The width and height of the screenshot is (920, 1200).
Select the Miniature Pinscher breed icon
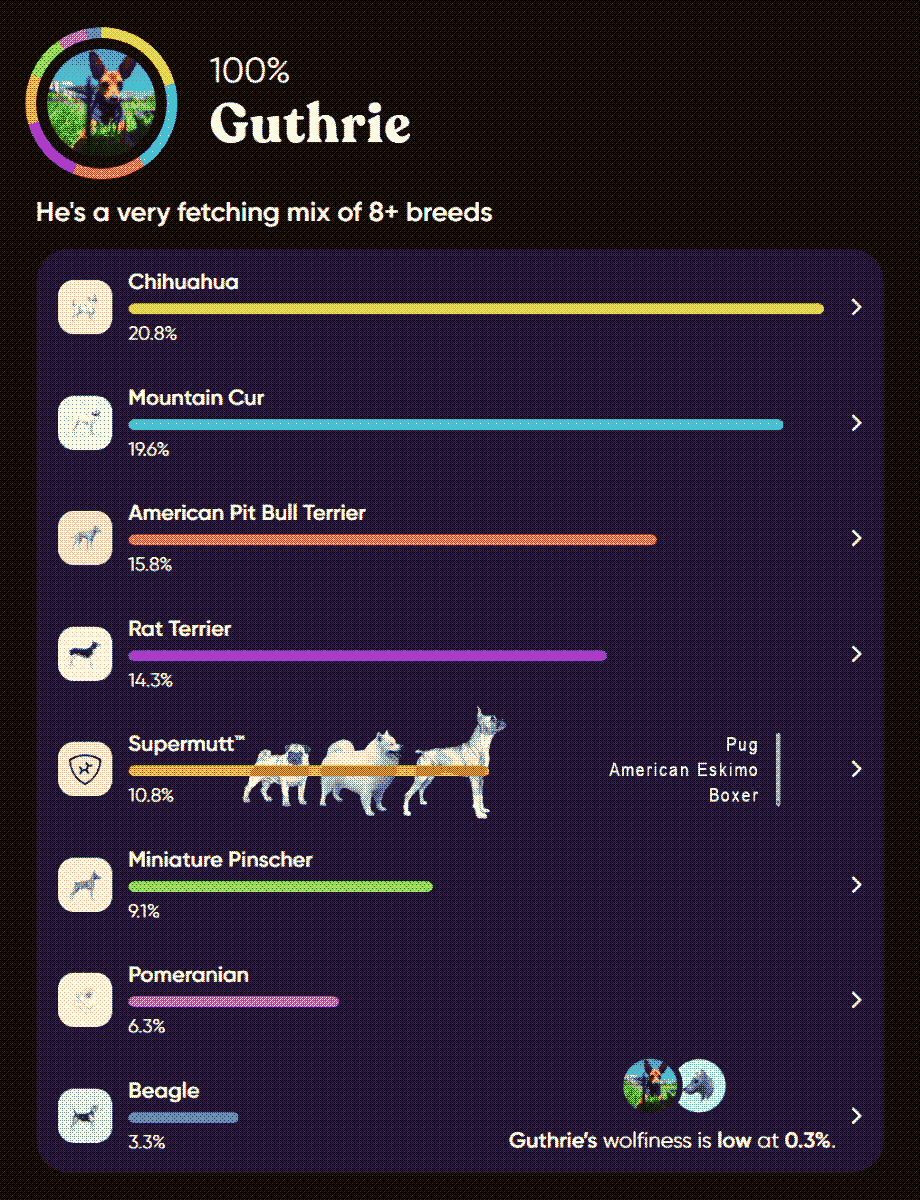[84, 885]
